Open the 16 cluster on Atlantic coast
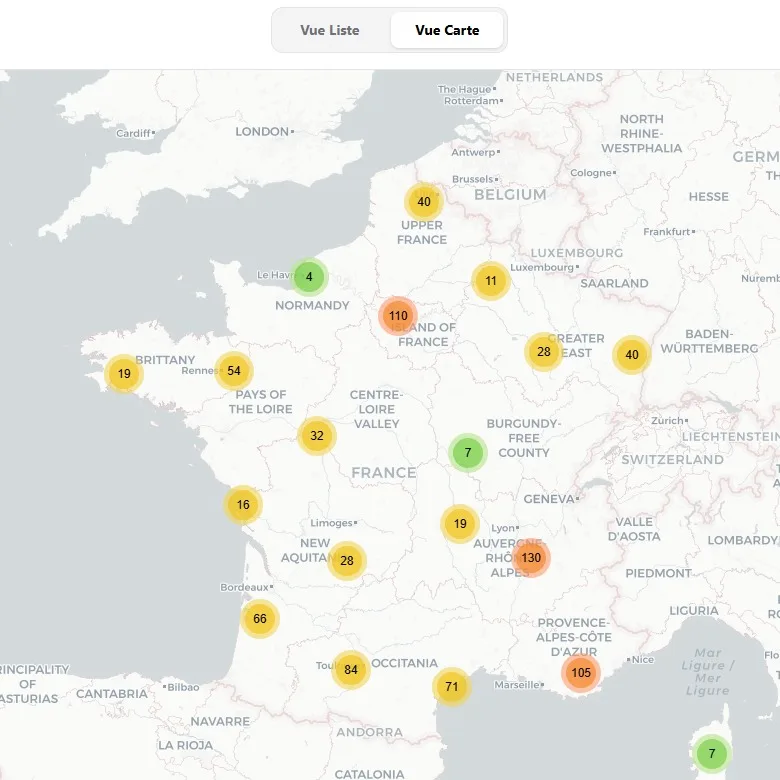The image size is (780, 780). point(243,504)
